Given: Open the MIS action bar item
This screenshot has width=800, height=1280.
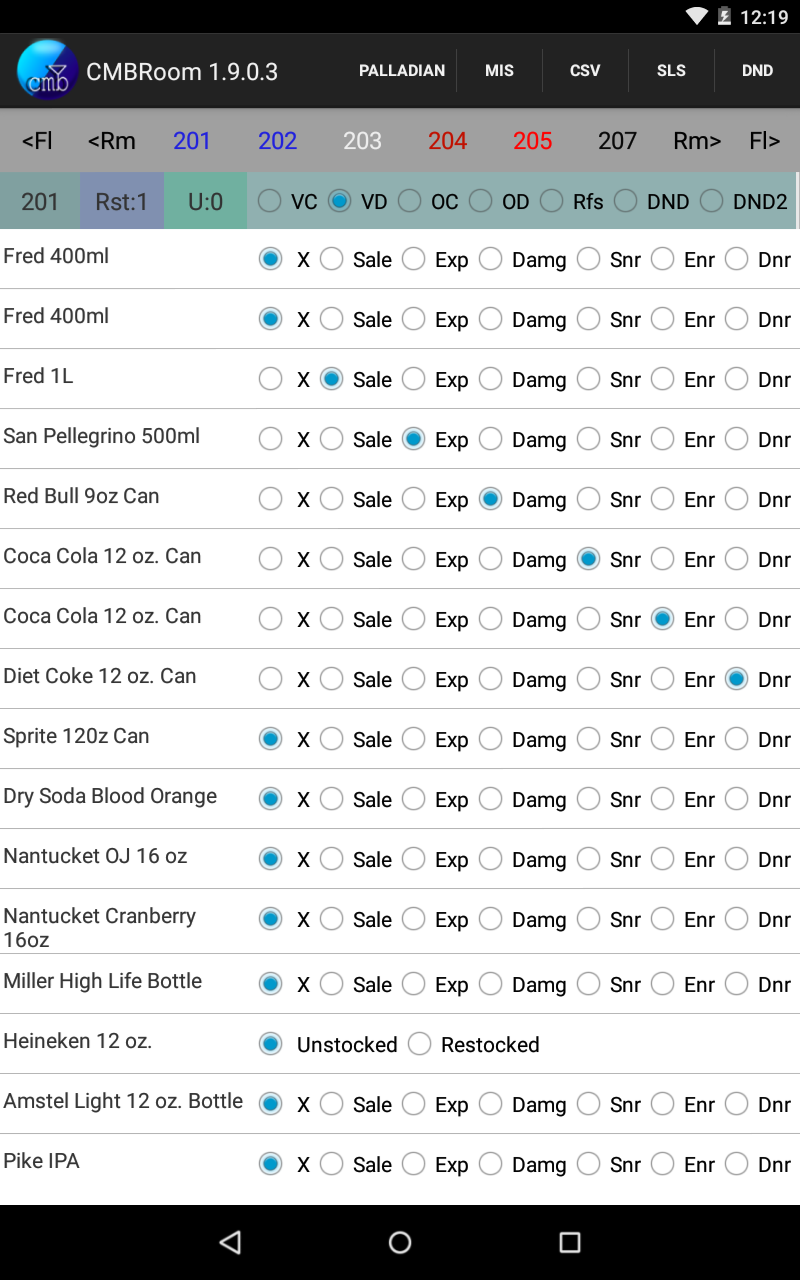Looking at the screenshot, I should point(499,71).
